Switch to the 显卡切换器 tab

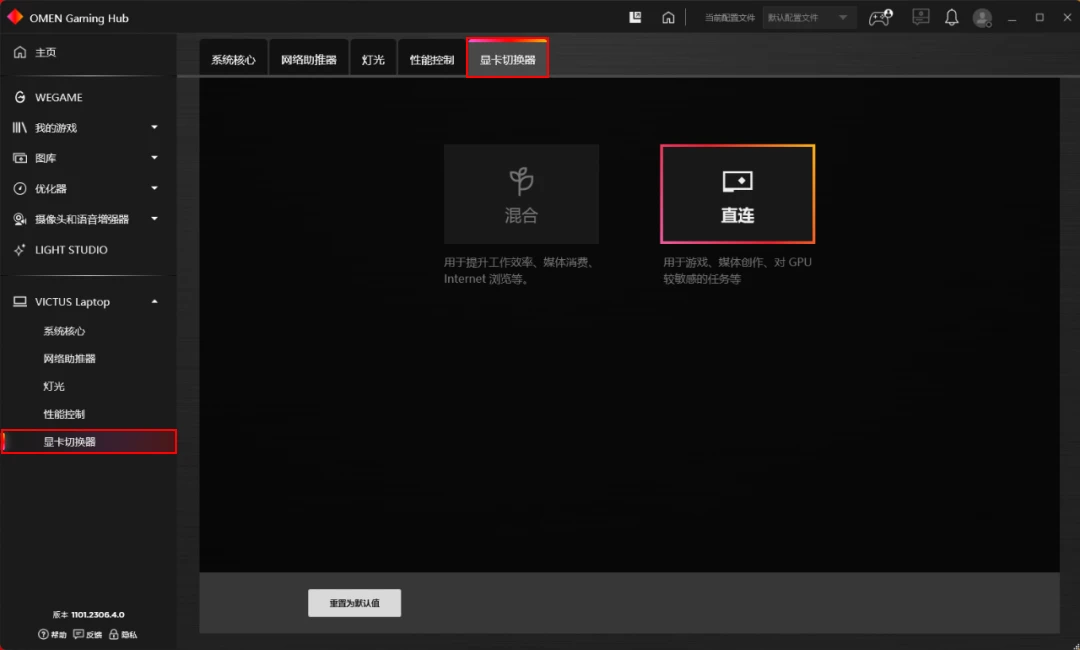coord(508,59)
